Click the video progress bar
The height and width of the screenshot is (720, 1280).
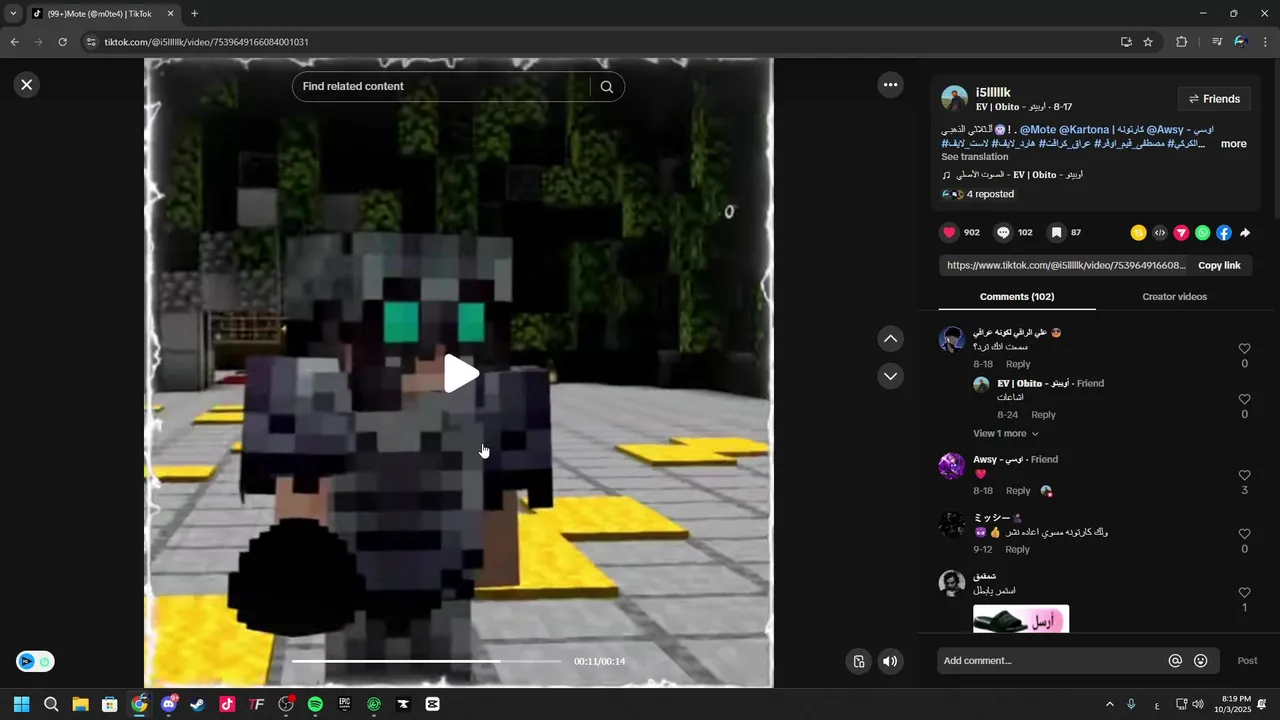(x=427, y=661)
